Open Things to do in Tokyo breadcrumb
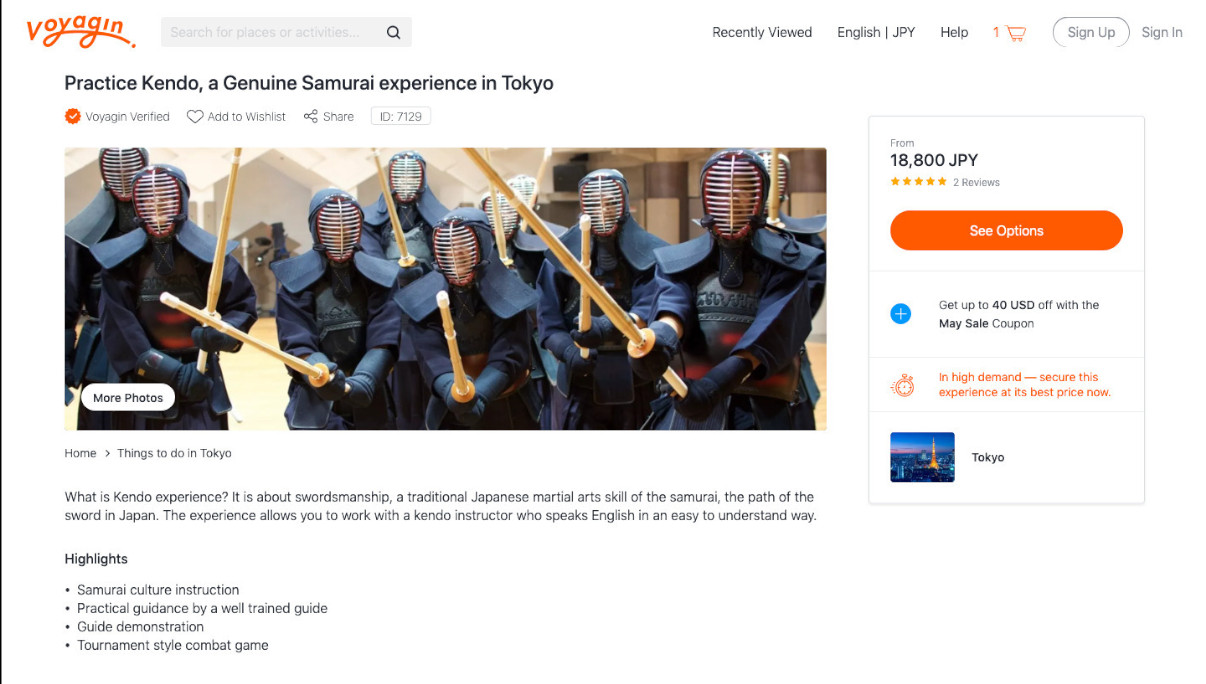Screen dimensions: 1206x684 click(174, 453)
